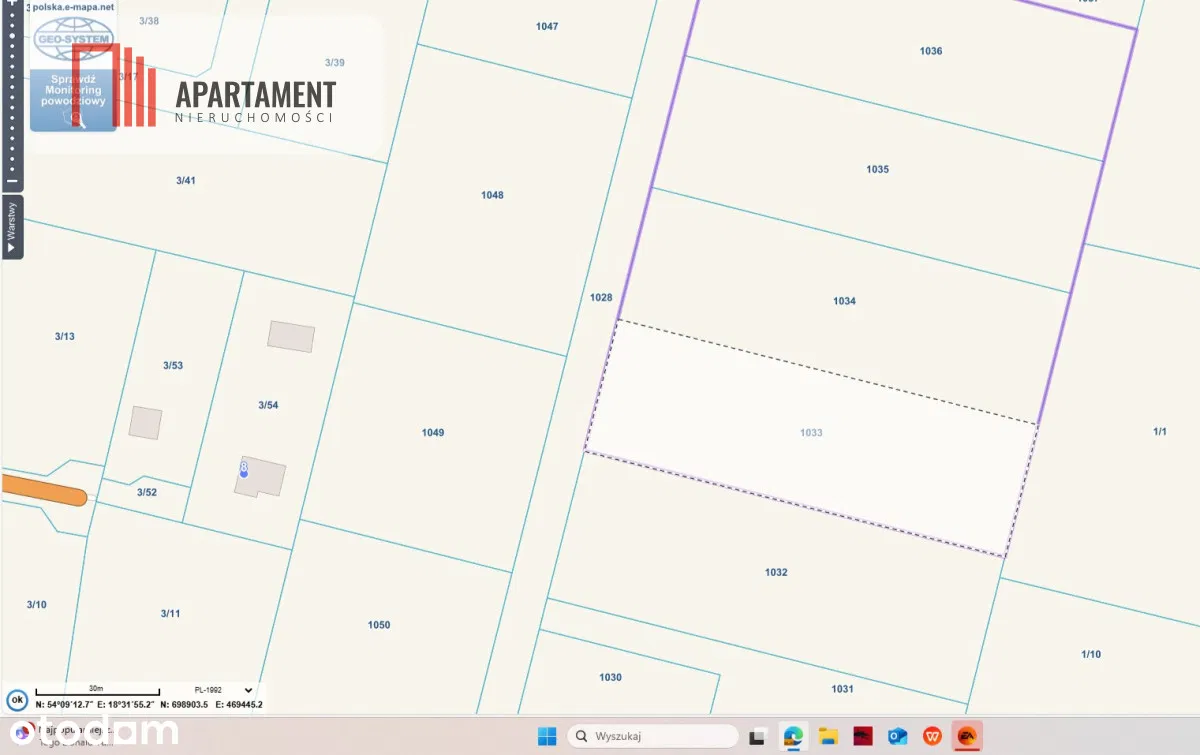Click the zoom out minus button
Image resolution: width=1200 pixels, height=755 pixels.
pos(12,181)
